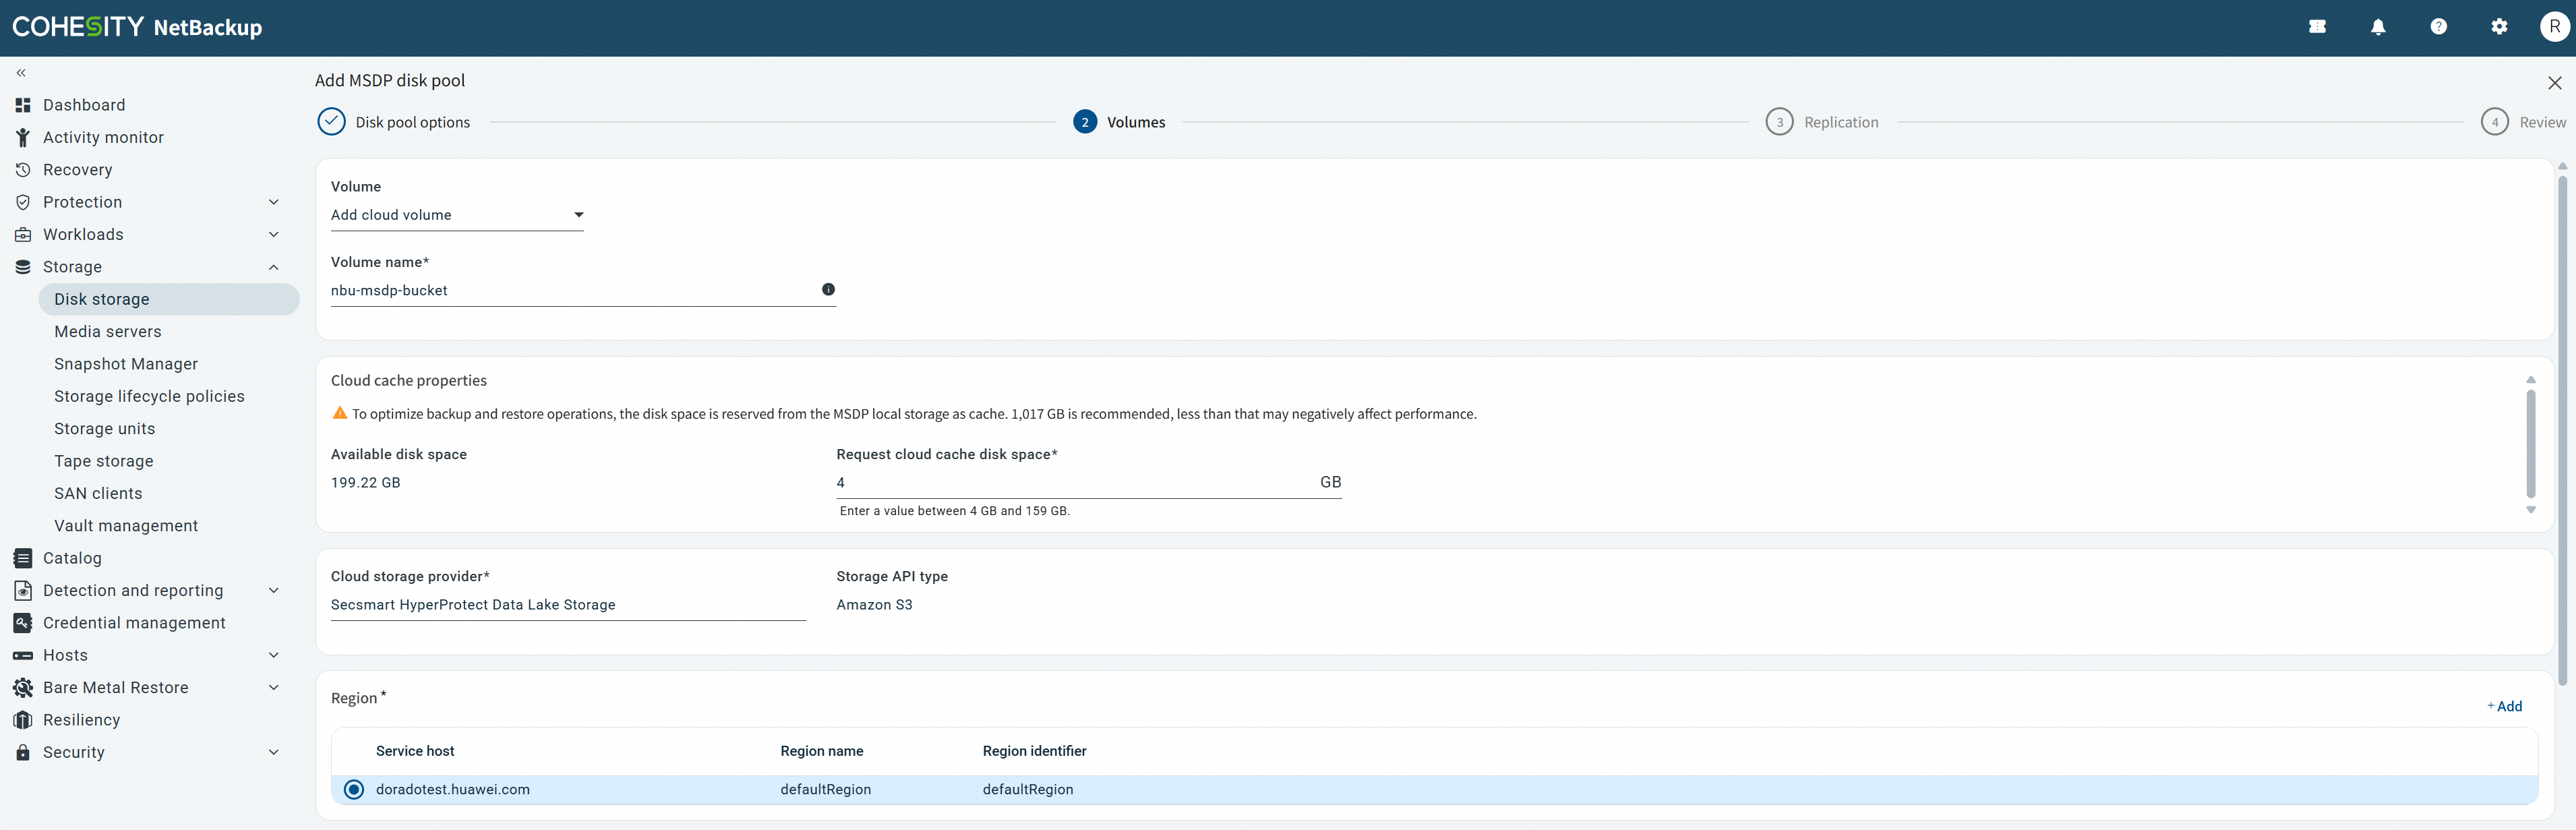Open Media servers in sidebar
Image resolution: width=2576 pixels, height=830 pixels.
[107, 332]
